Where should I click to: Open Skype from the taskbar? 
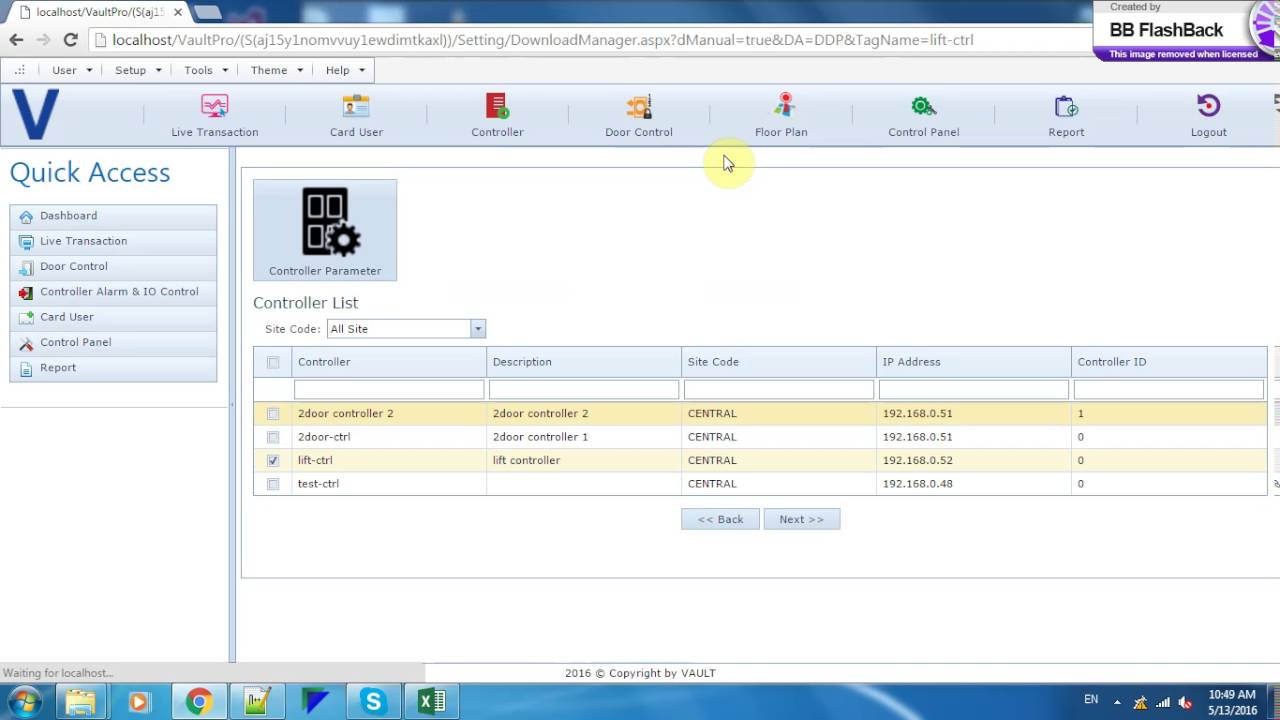(374, 702)
